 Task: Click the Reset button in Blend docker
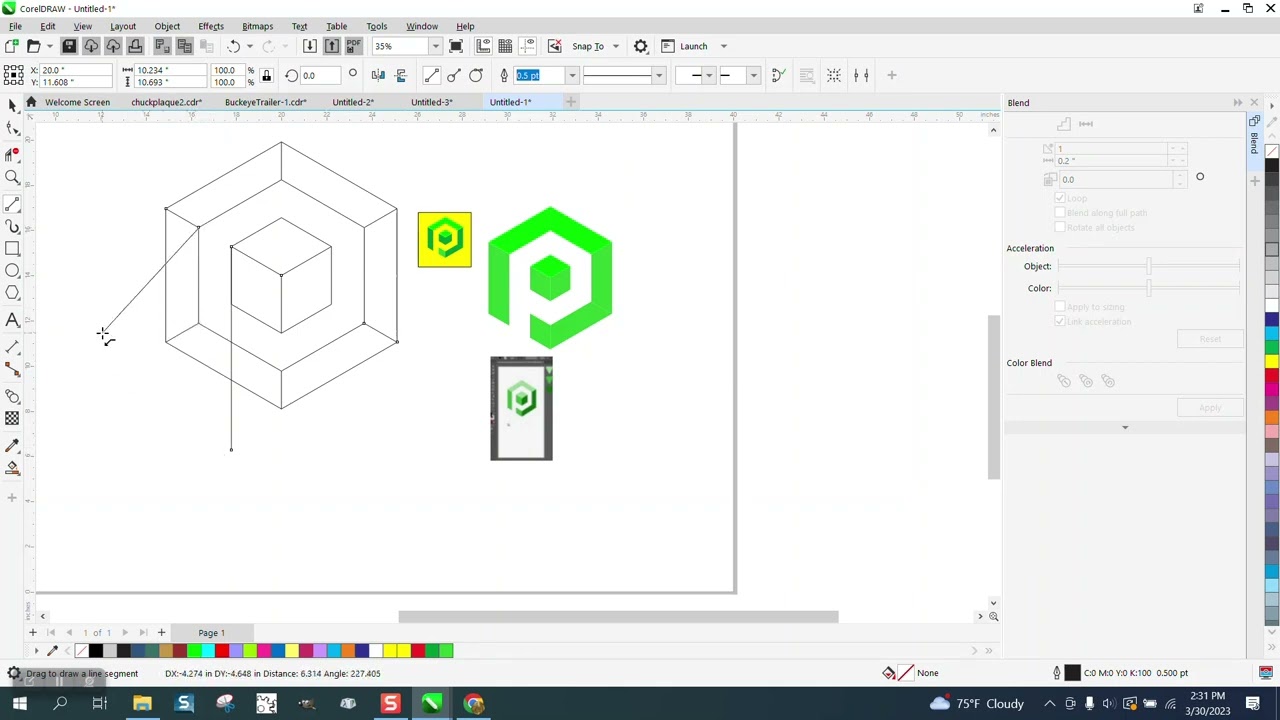coord(1210,339)
